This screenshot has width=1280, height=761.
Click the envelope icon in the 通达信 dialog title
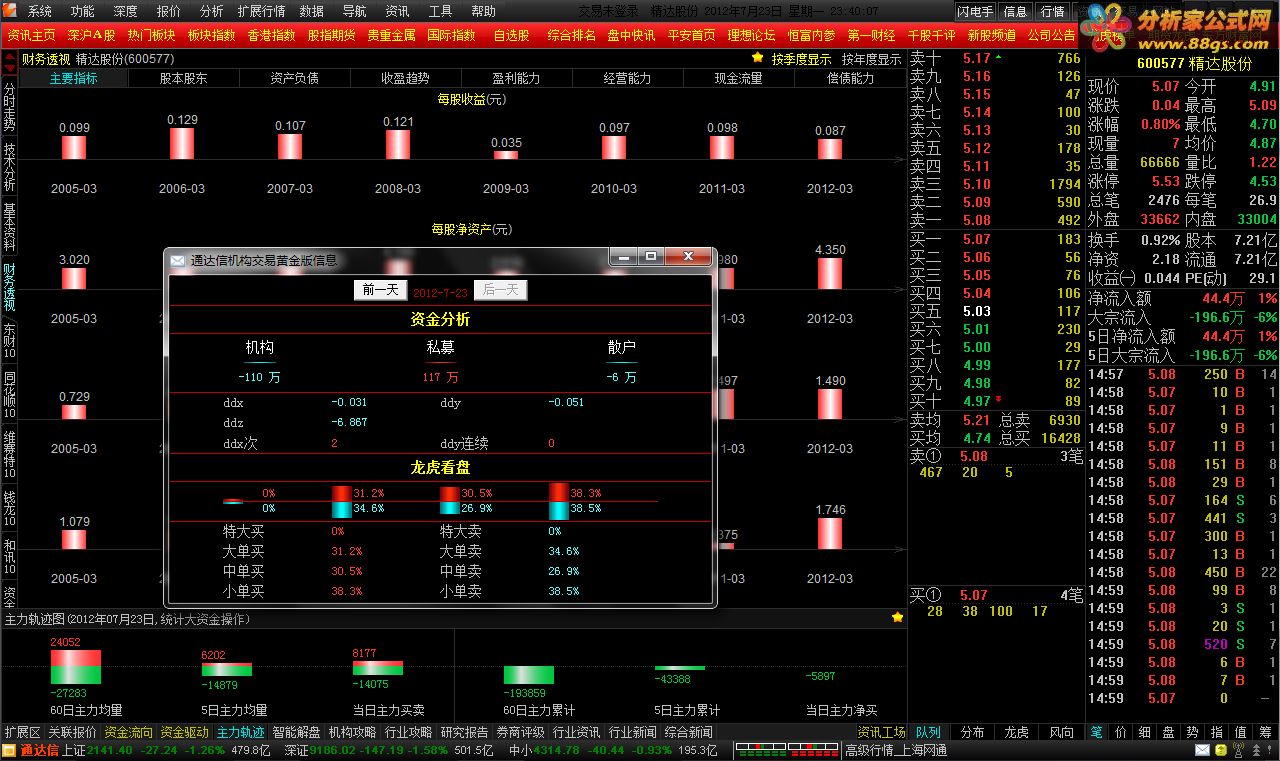(178, 260)
